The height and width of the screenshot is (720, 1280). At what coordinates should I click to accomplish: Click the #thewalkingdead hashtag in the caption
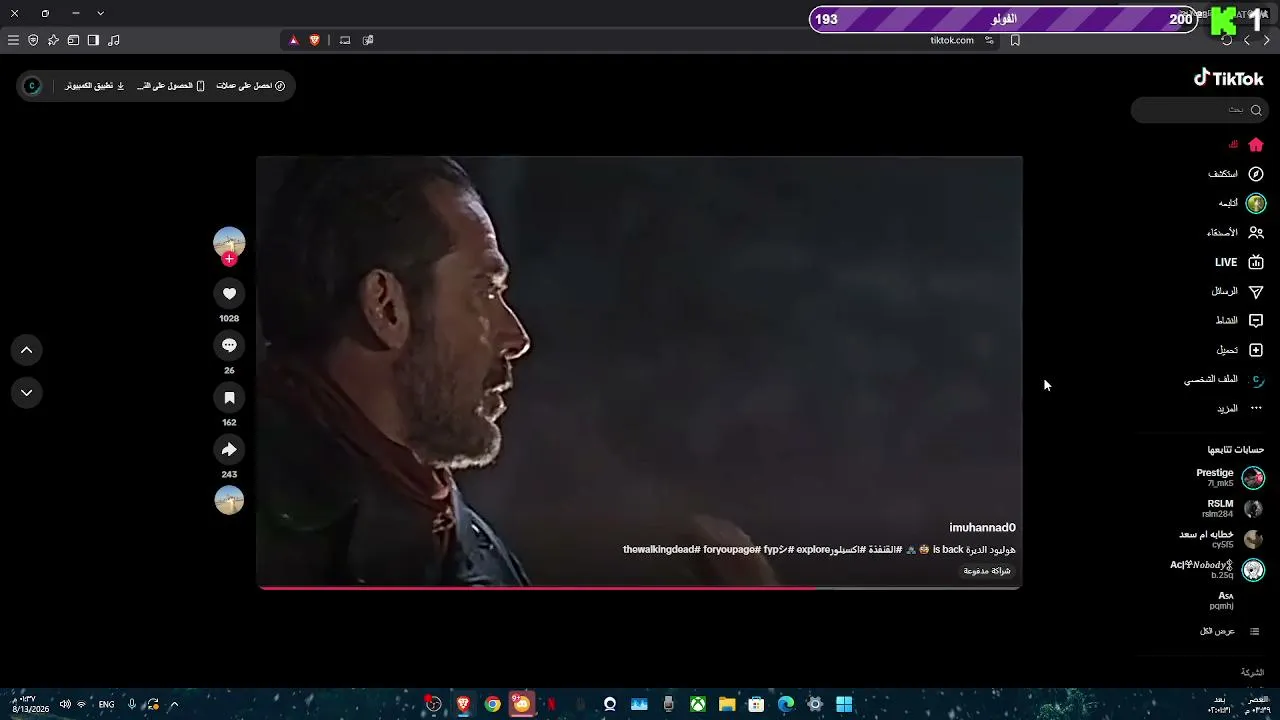coord(661,550)
